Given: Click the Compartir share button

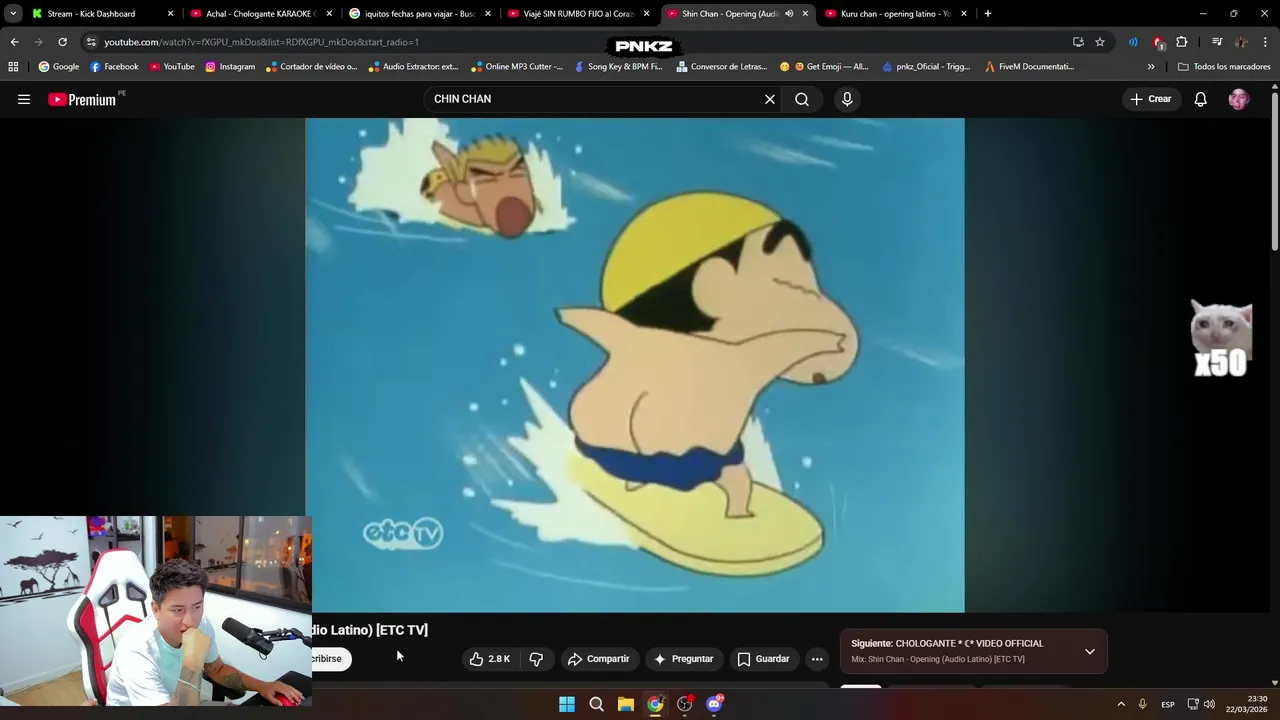Looking at the screenshot, I should click(598, 659).
